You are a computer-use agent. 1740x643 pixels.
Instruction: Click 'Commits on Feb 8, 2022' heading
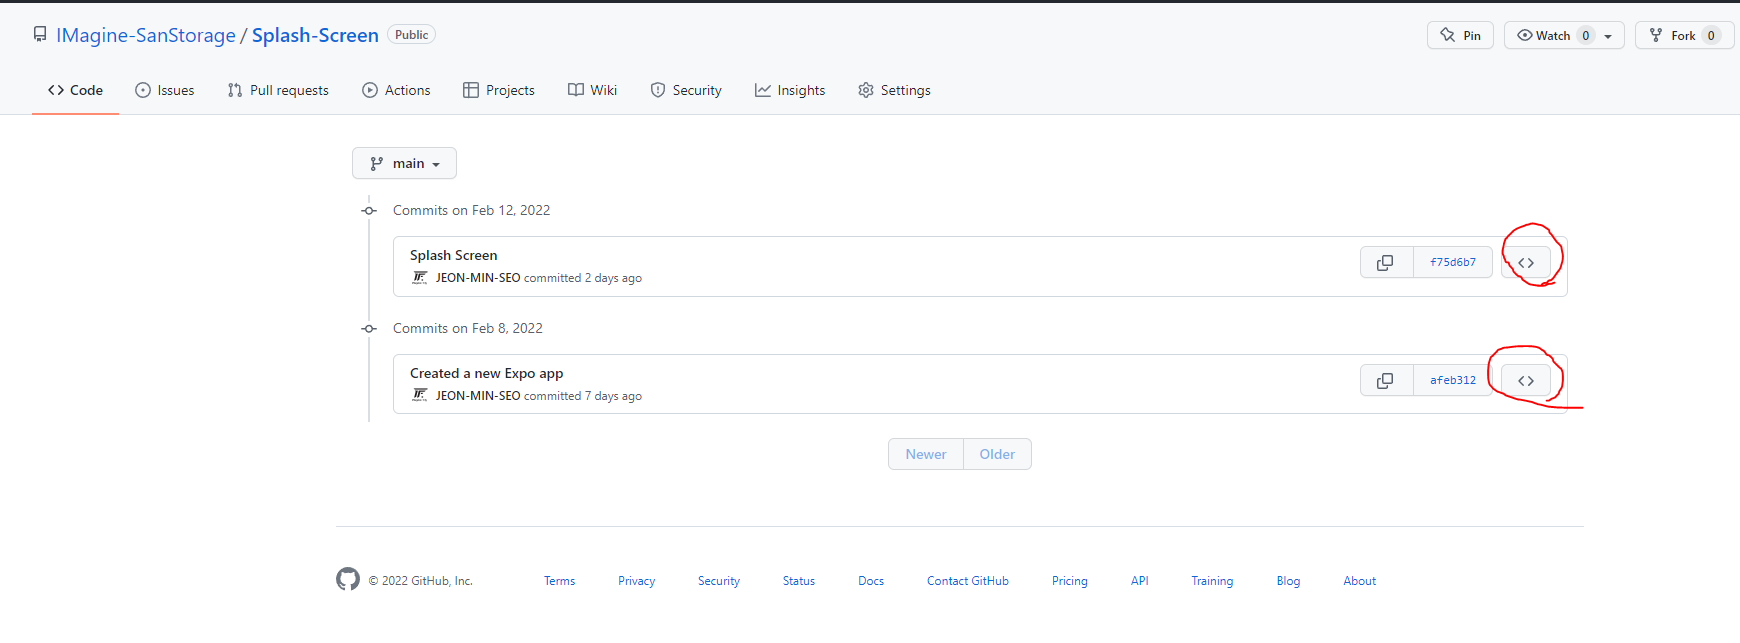[468, 328]
